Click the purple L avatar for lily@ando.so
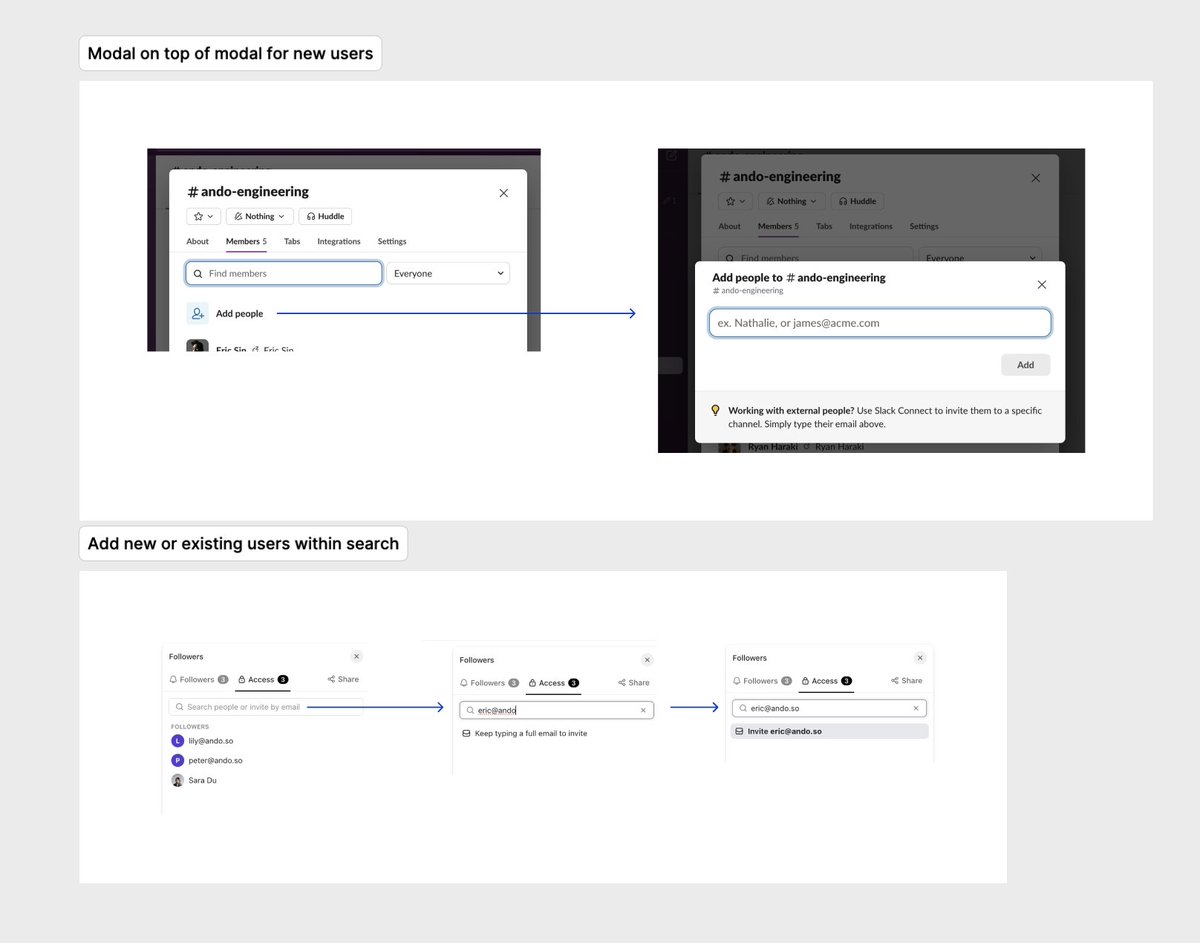This screenshot has width=1200, height=943. 177,741
